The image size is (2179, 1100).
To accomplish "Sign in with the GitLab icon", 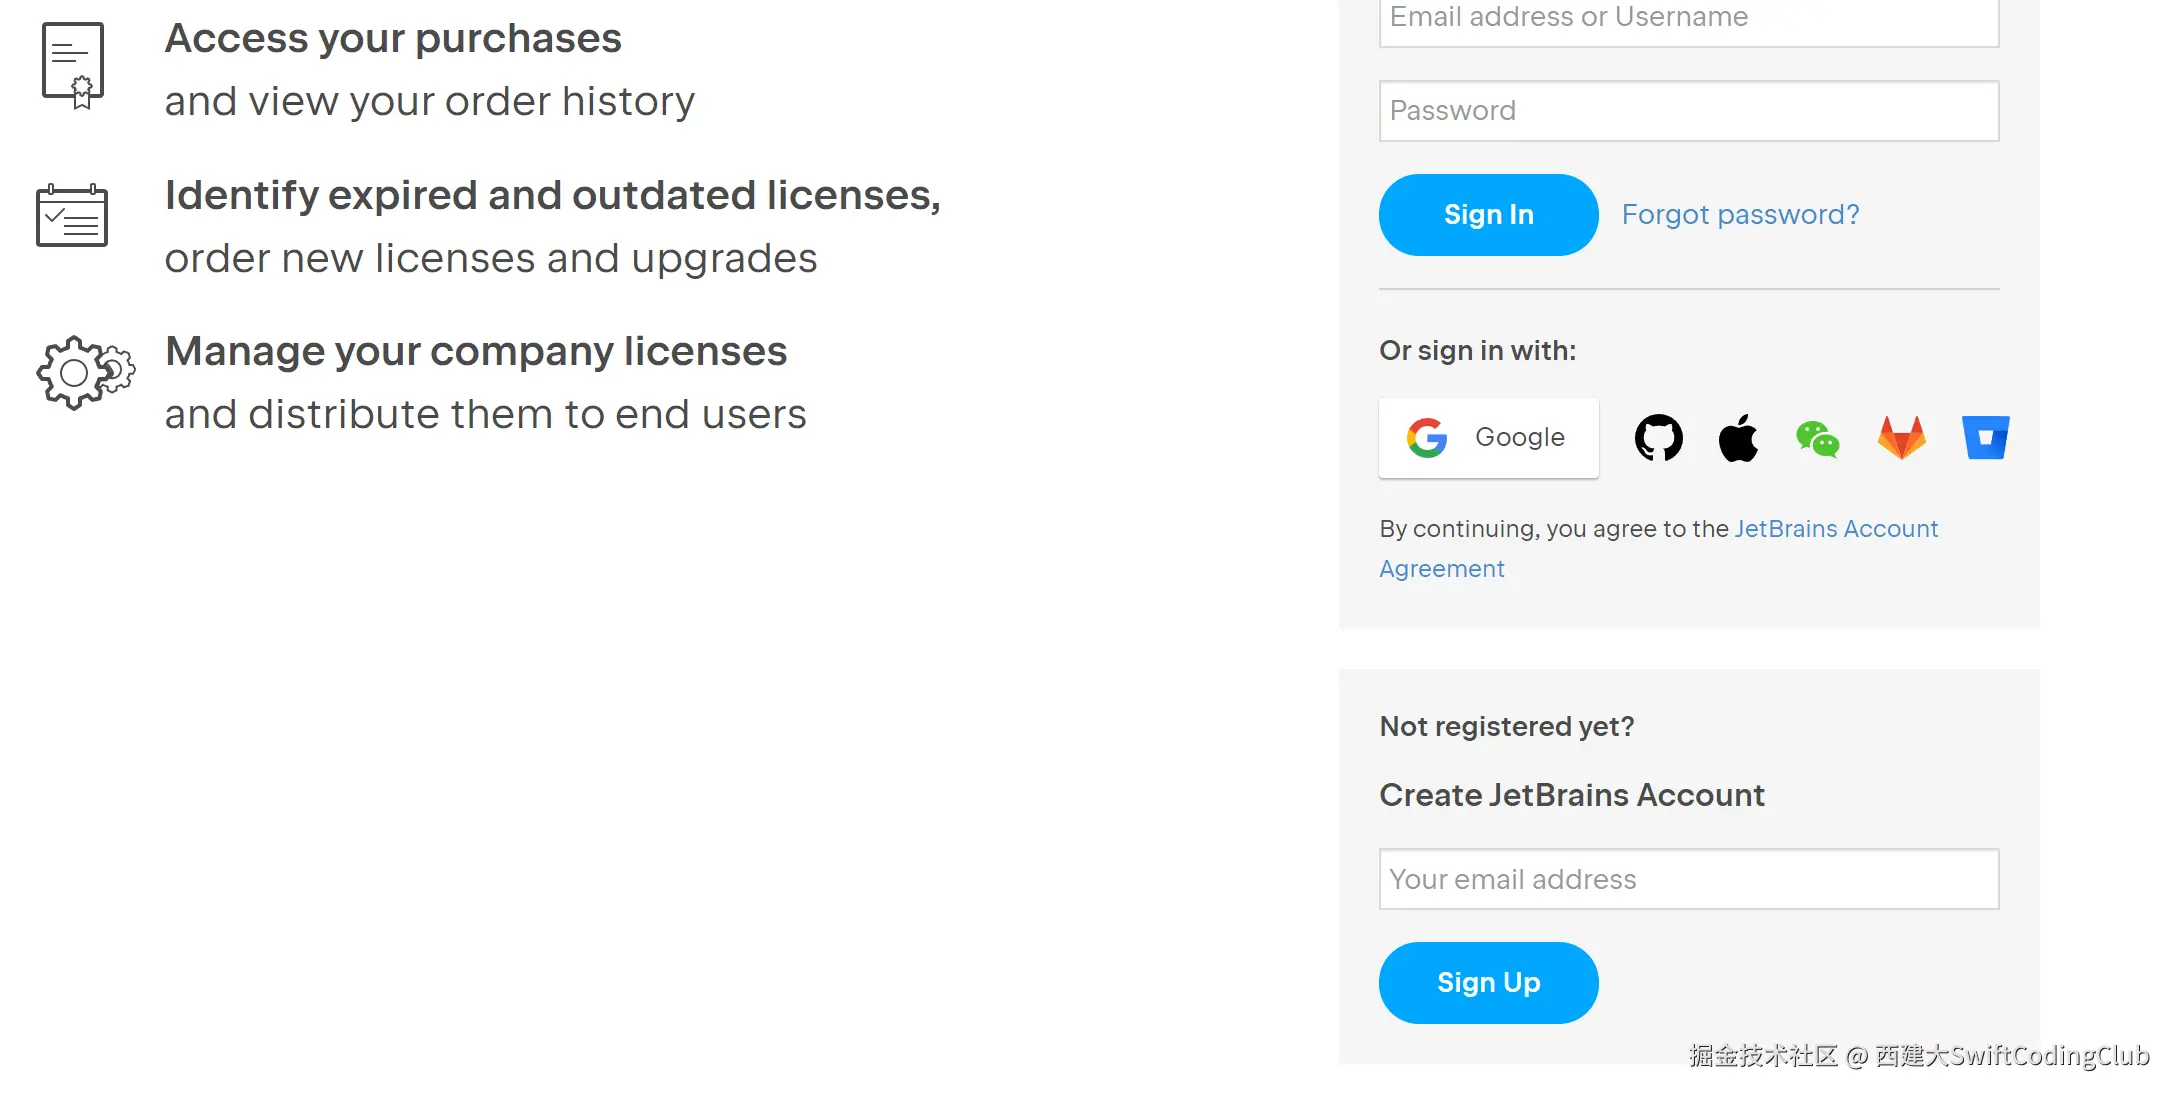I will tap(1901, 438).
